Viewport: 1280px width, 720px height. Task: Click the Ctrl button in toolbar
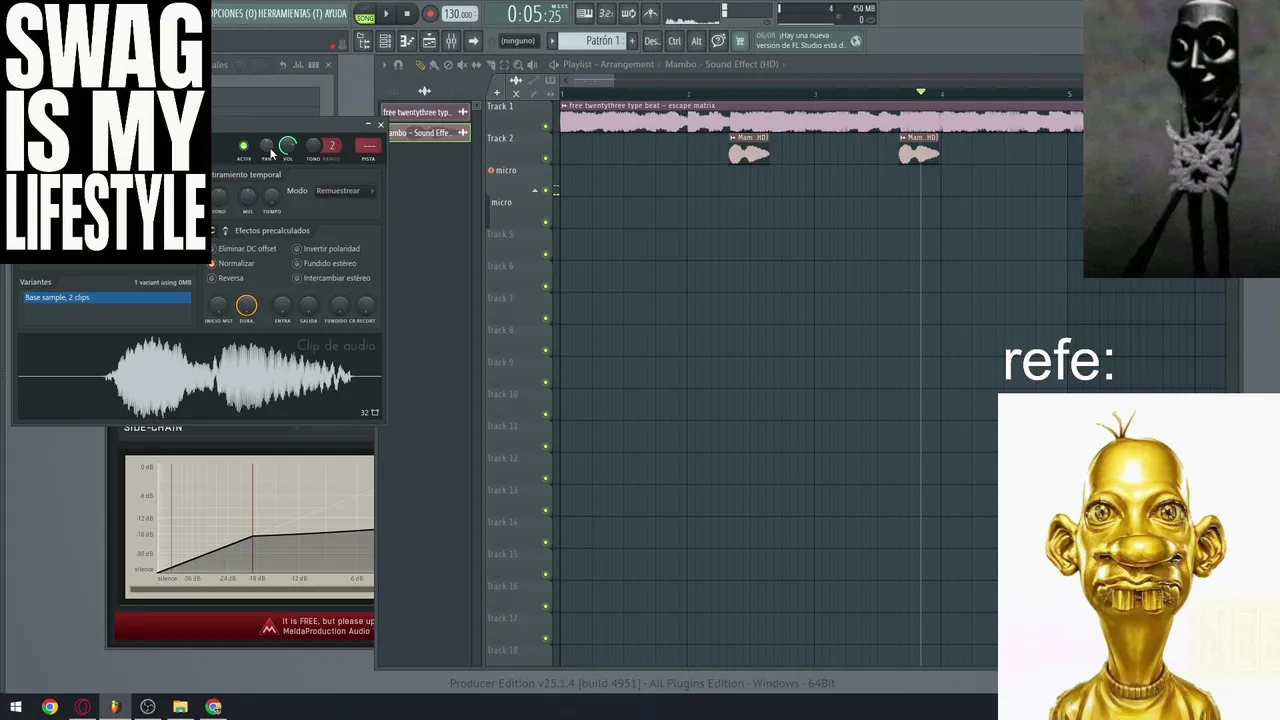pyautogui.click(x=675, y=41)
